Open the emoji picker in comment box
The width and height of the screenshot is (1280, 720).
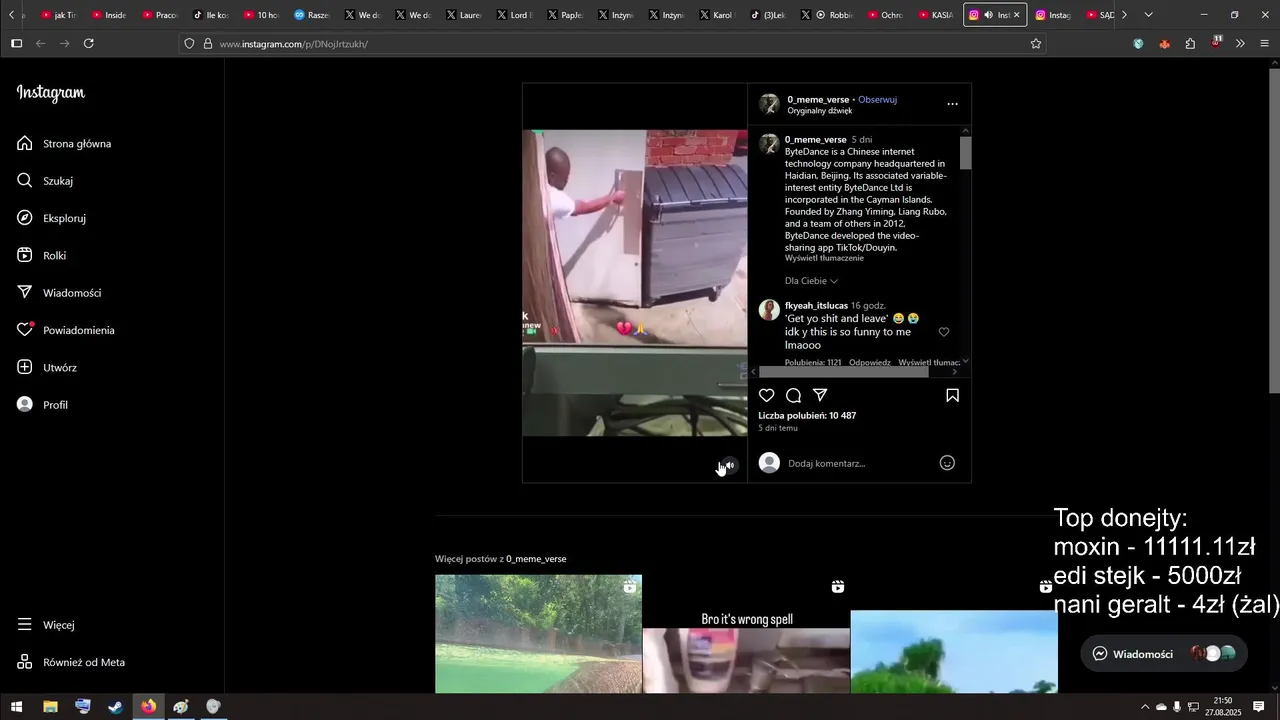947,463
